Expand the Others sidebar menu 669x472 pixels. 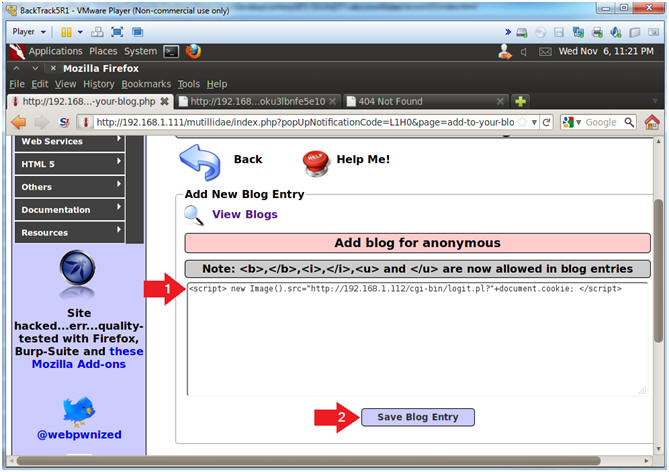[70, 187]
